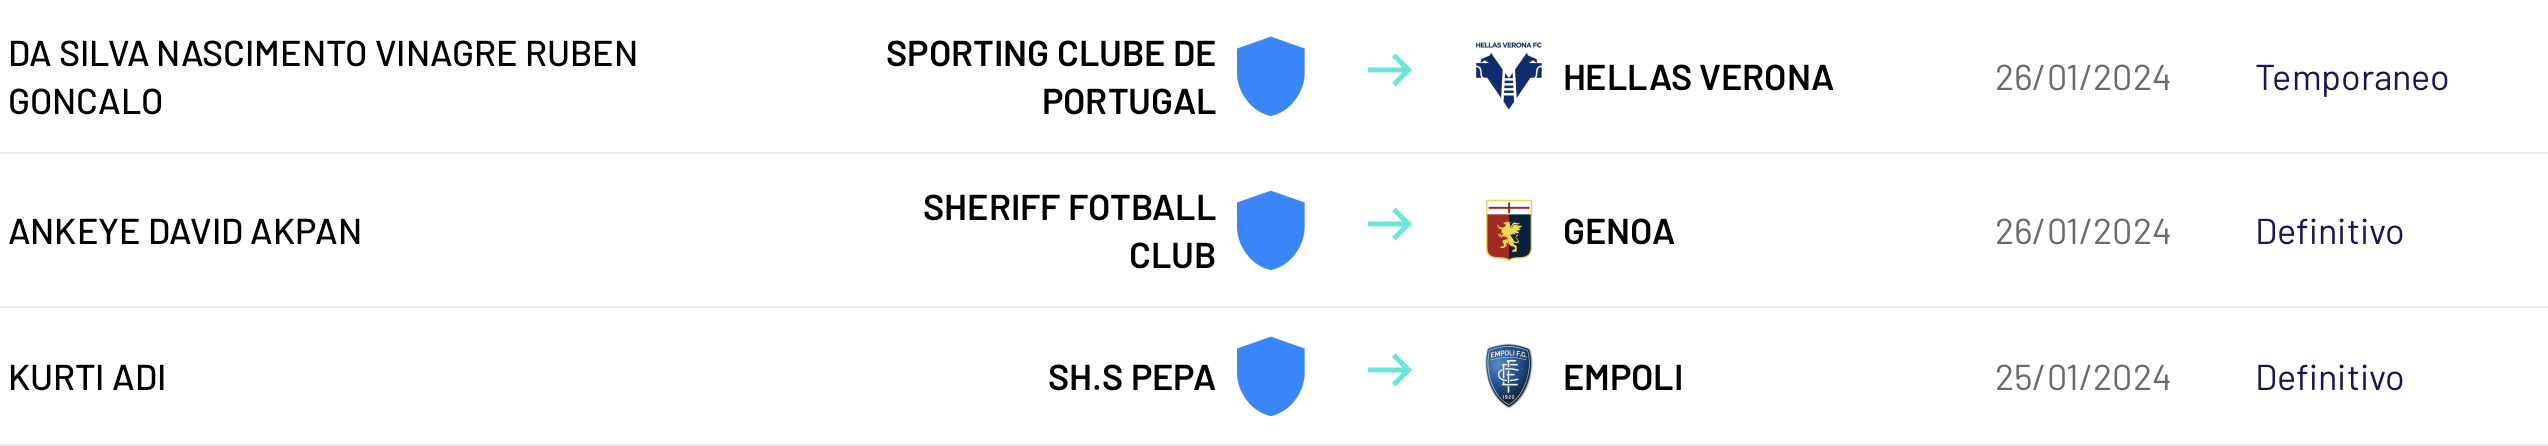
Task: Click the arrow pointing to Hellas Verona
Action: point(1389,70)
